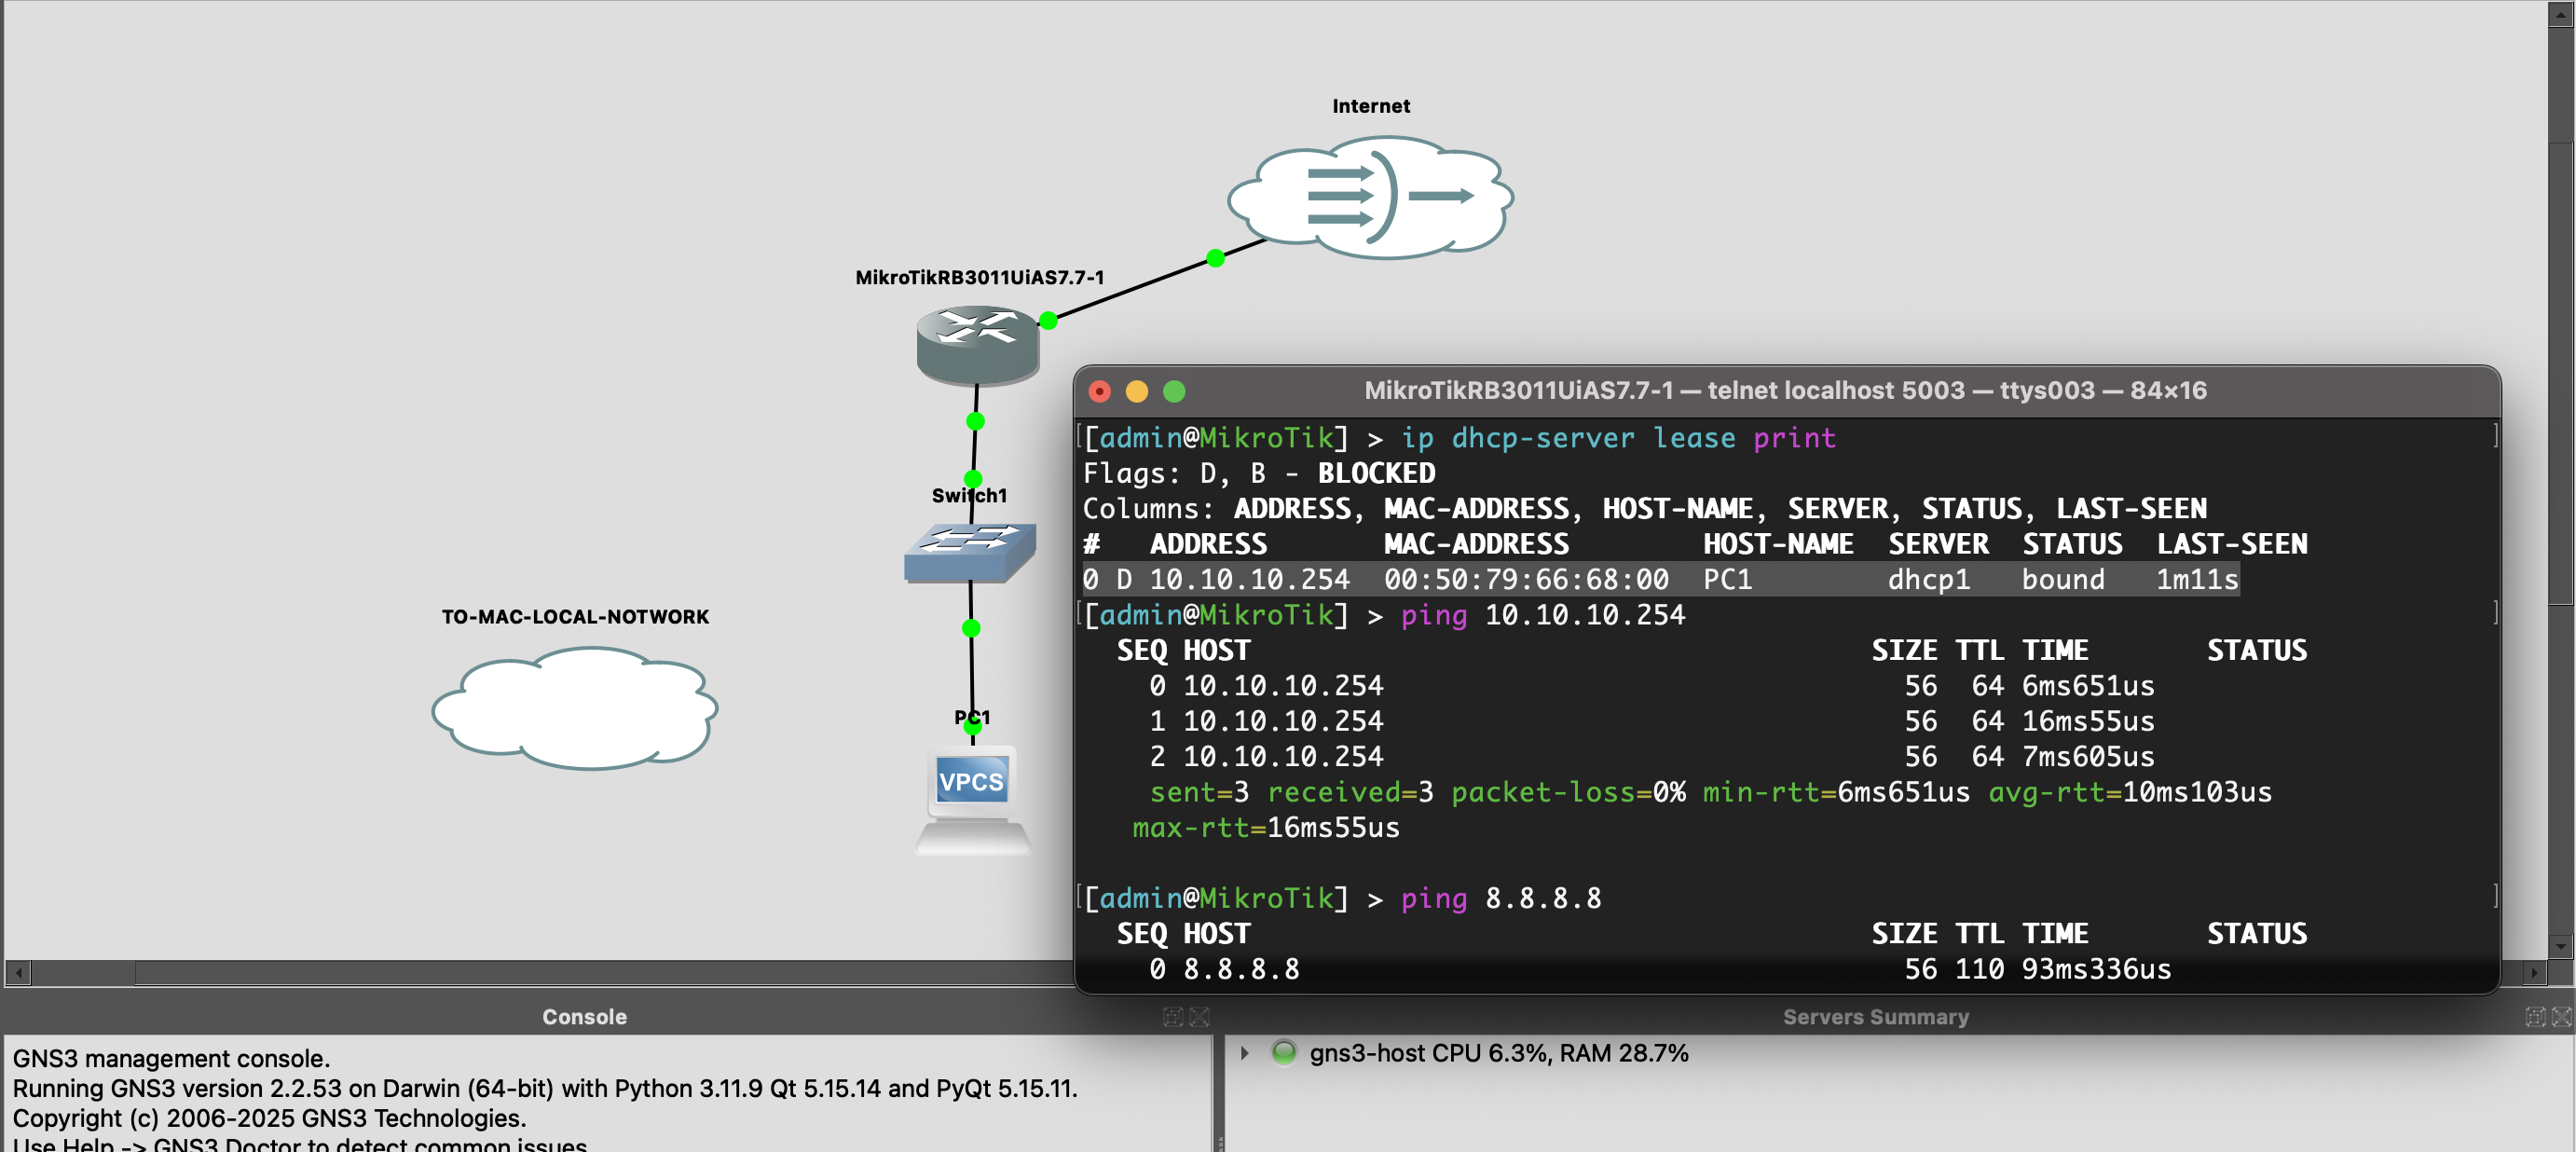Screen dimensions: 2576x1152
Task: Float the Console dock panel
Action: coord(1173,1017)
